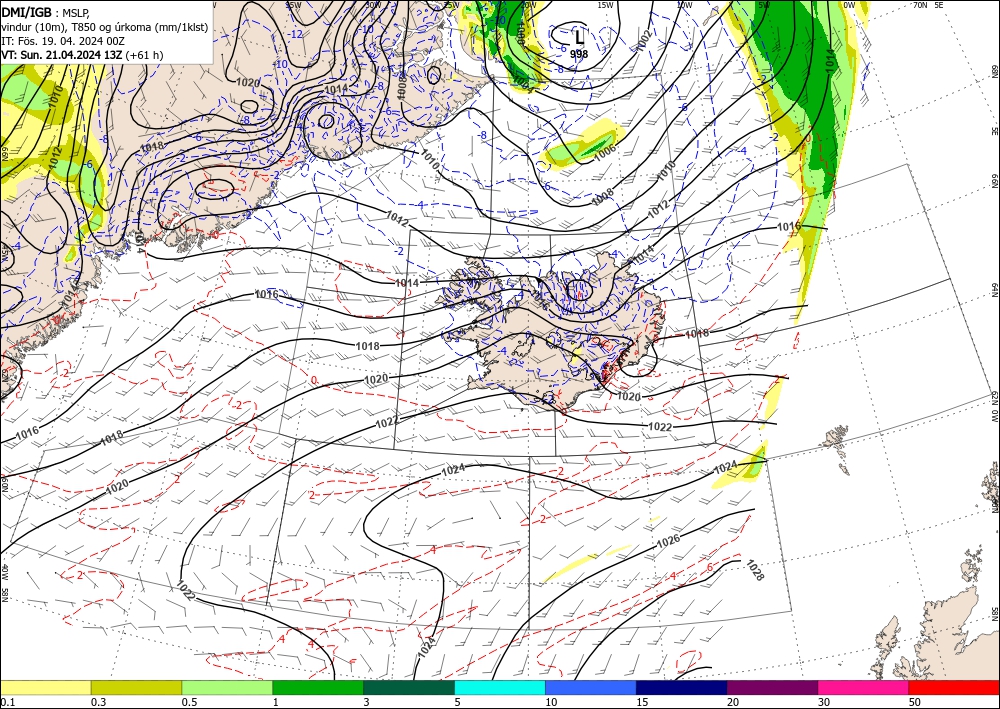Click the "L" low-pressure center marker
This screenshot has height=709, width=1000.
[578, 37]
